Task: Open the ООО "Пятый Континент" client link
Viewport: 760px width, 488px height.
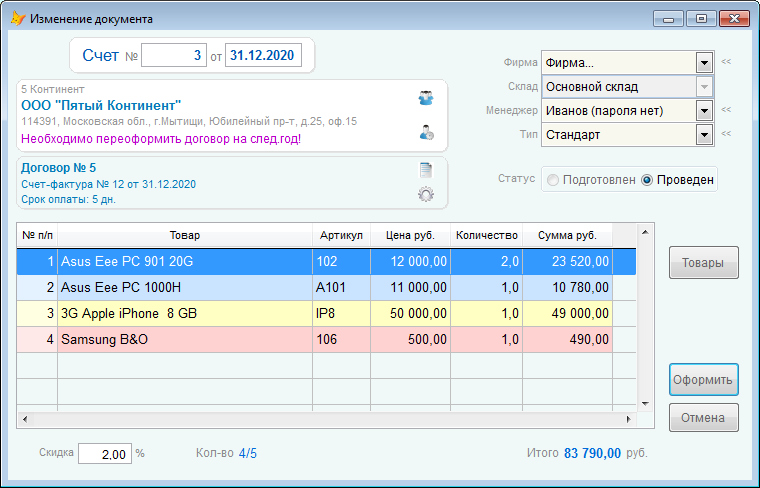Action: 101,105
